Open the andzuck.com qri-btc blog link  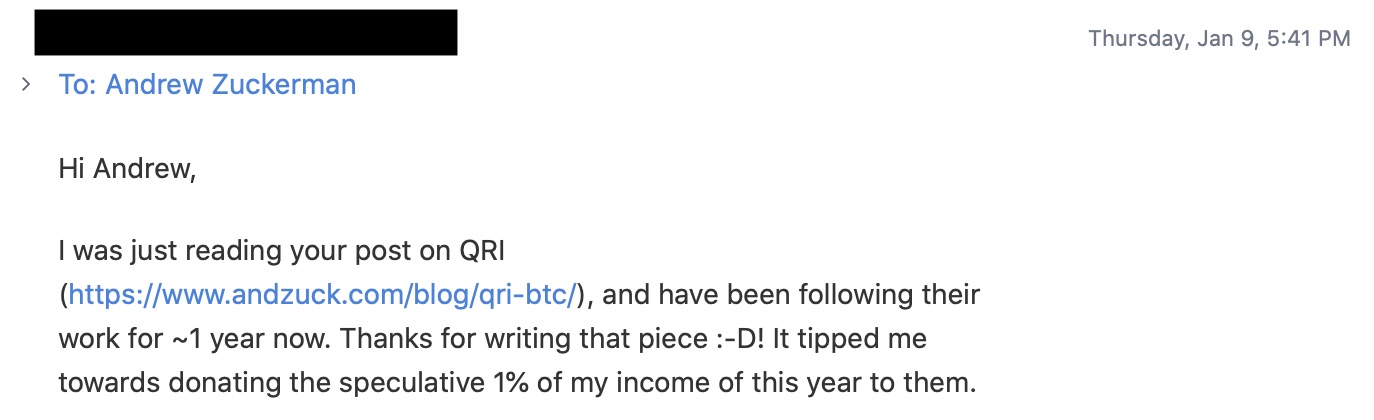click(324, 295)
